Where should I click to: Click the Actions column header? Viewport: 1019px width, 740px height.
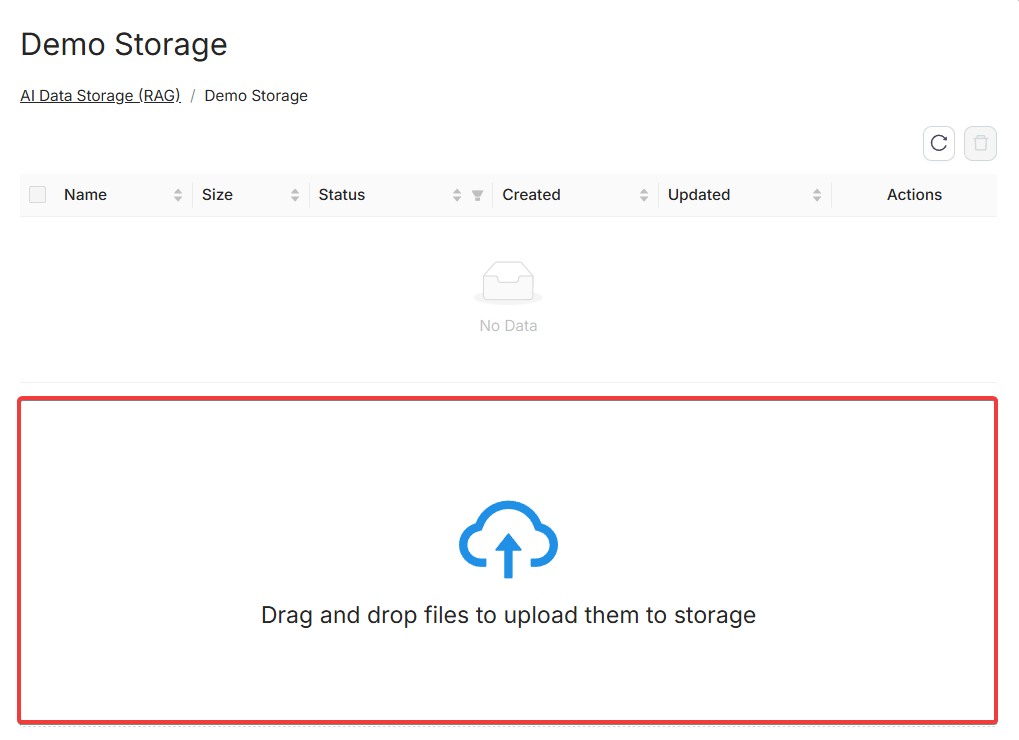914,195
